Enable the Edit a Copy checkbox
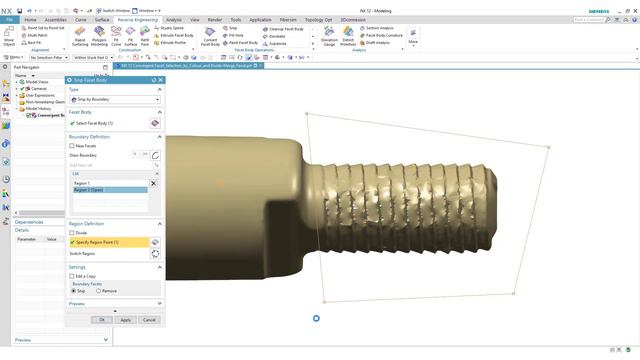The image size is (640, 360). 72,276
